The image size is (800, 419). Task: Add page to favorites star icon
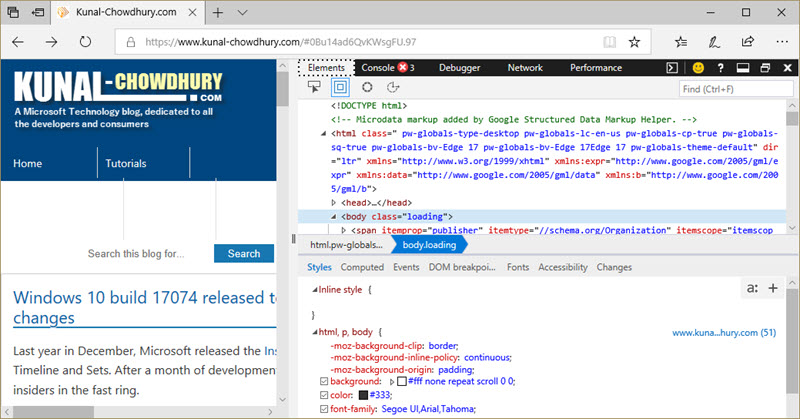634,42
